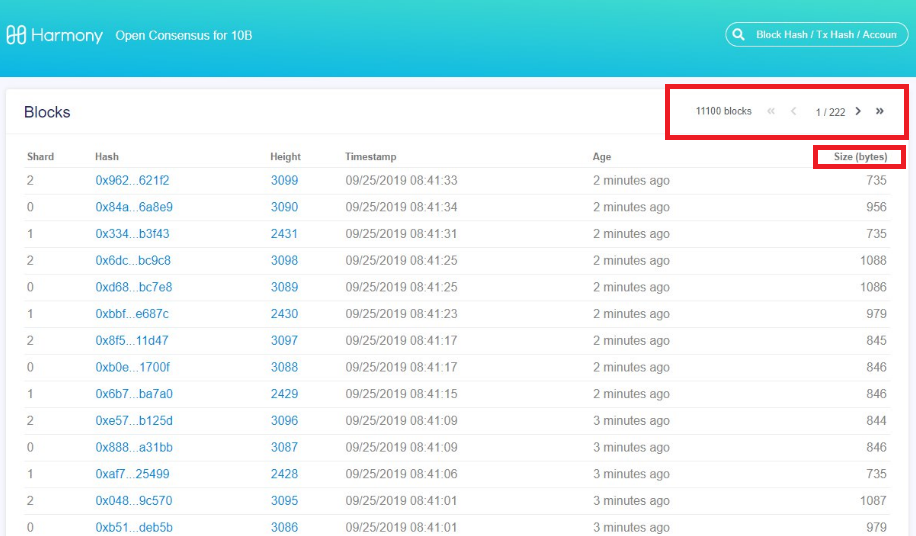Open block hash 0x8f5...11d47

click(x=131, y=340)
